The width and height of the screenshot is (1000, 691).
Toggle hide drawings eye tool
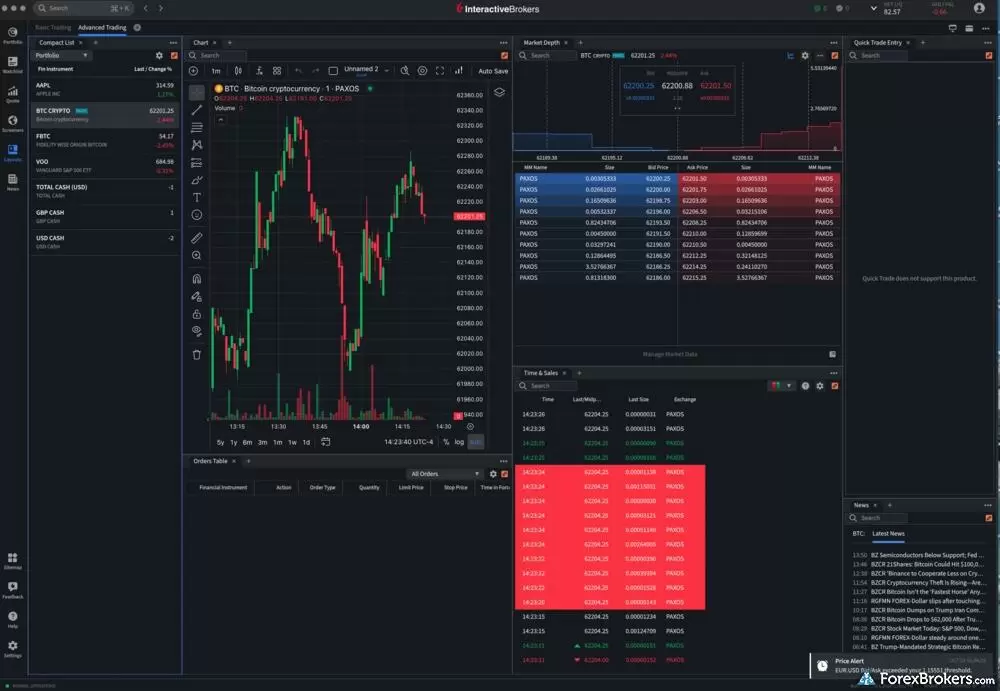(x=197, y=331)
